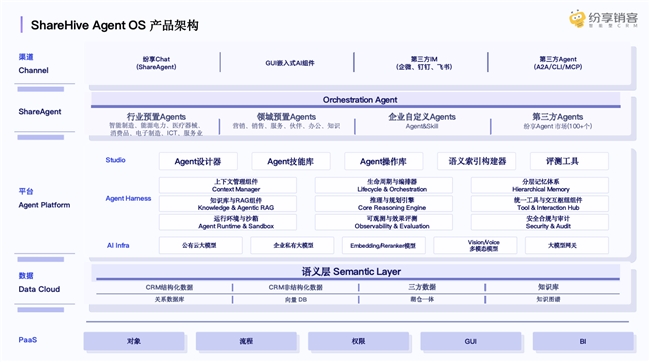Click the Semantic Layer header bar
The width and height of the screenshot is (650, 362).
356,272
